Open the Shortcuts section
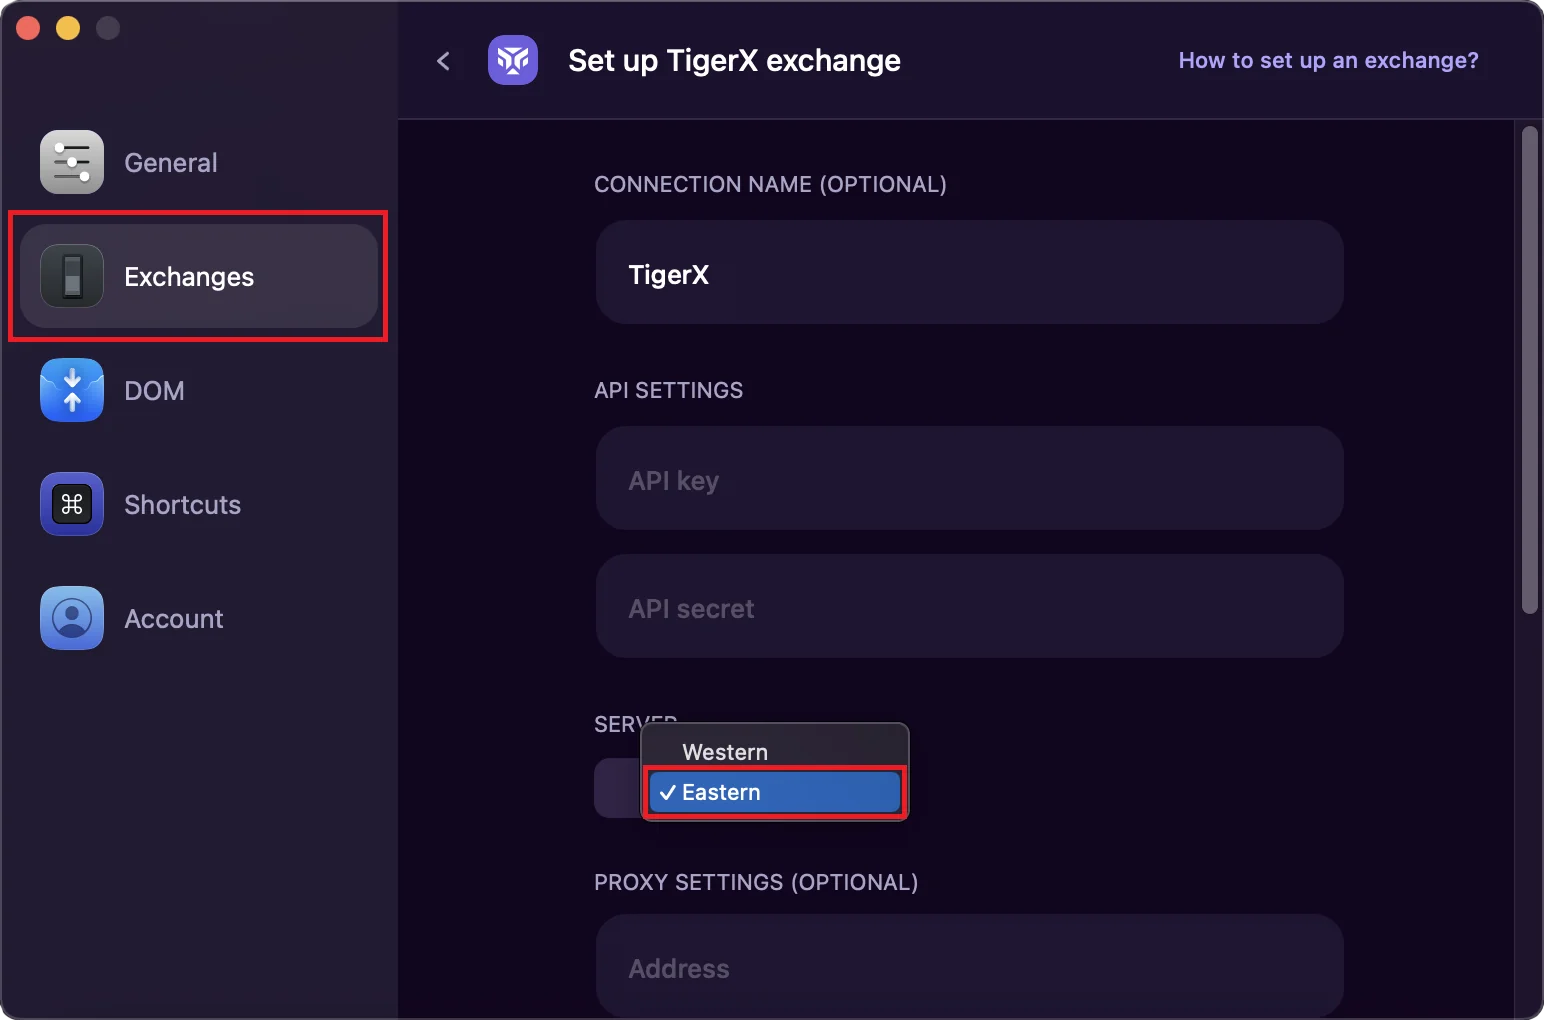Viewport: 1544px width, 1020px height. tap(182, 505)
